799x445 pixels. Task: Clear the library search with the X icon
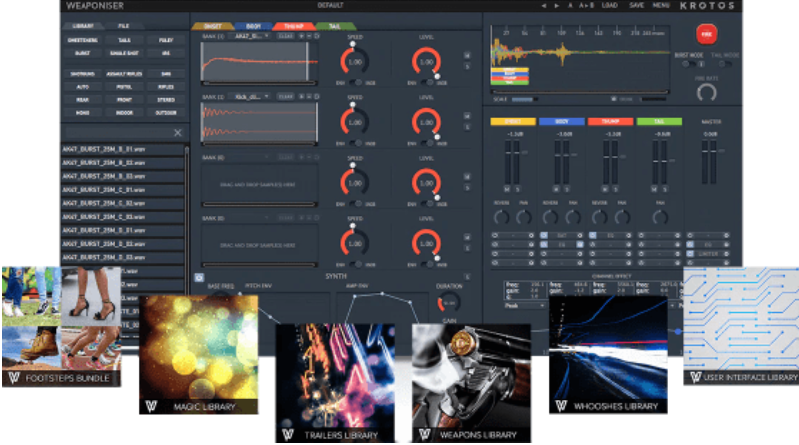[177, 132]
